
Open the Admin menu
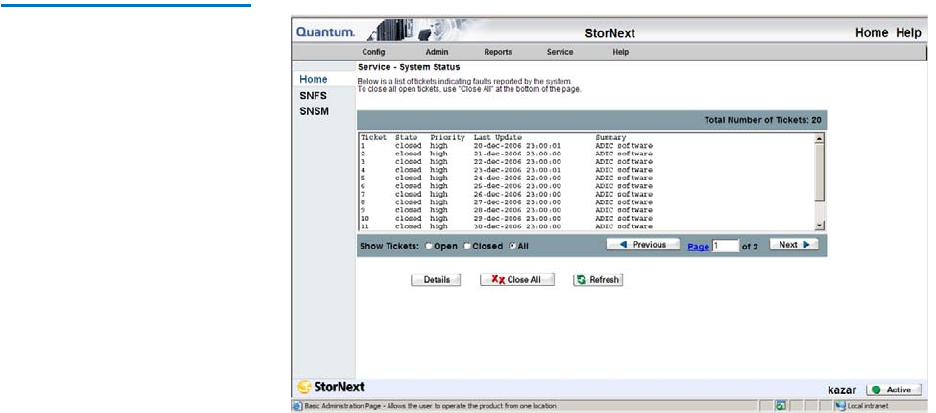(437, 53)
